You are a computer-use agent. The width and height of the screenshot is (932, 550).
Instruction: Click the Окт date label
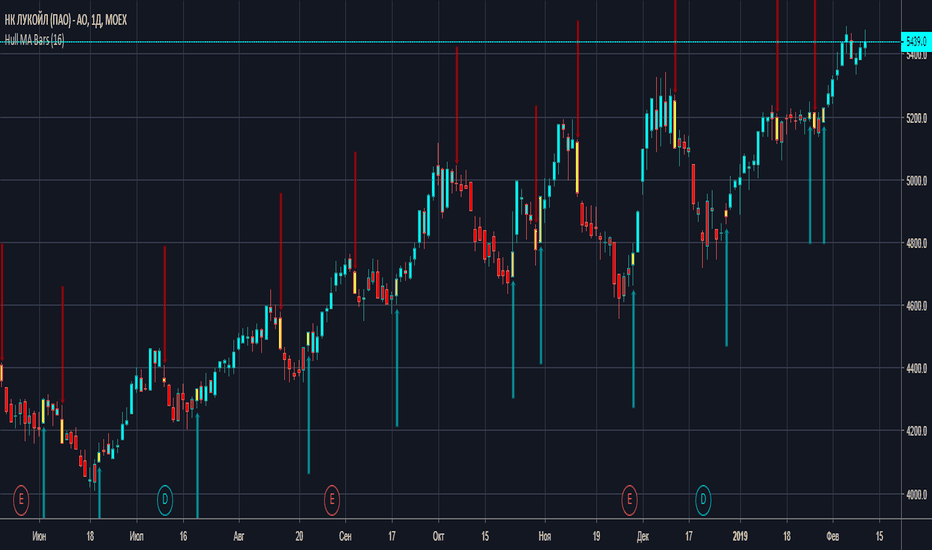click(438, 536)
